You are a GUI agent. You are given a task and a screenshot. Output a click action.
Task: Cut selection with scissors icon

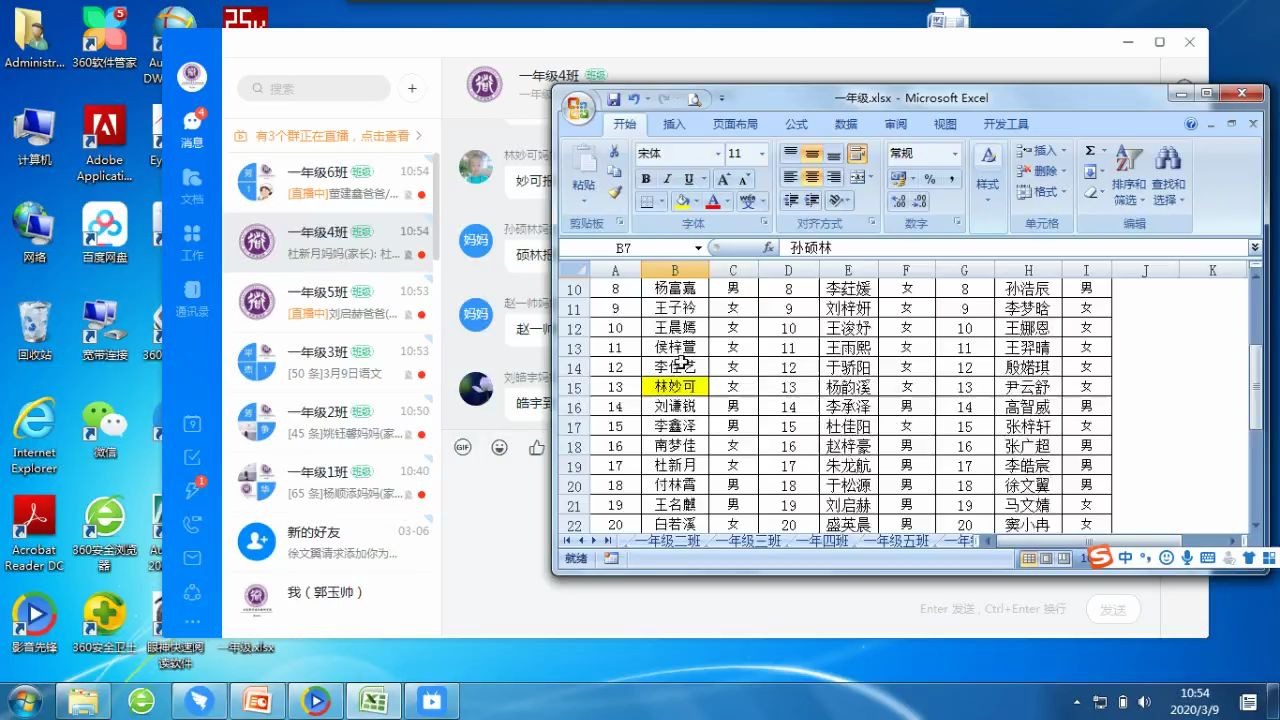click(614, 152)
